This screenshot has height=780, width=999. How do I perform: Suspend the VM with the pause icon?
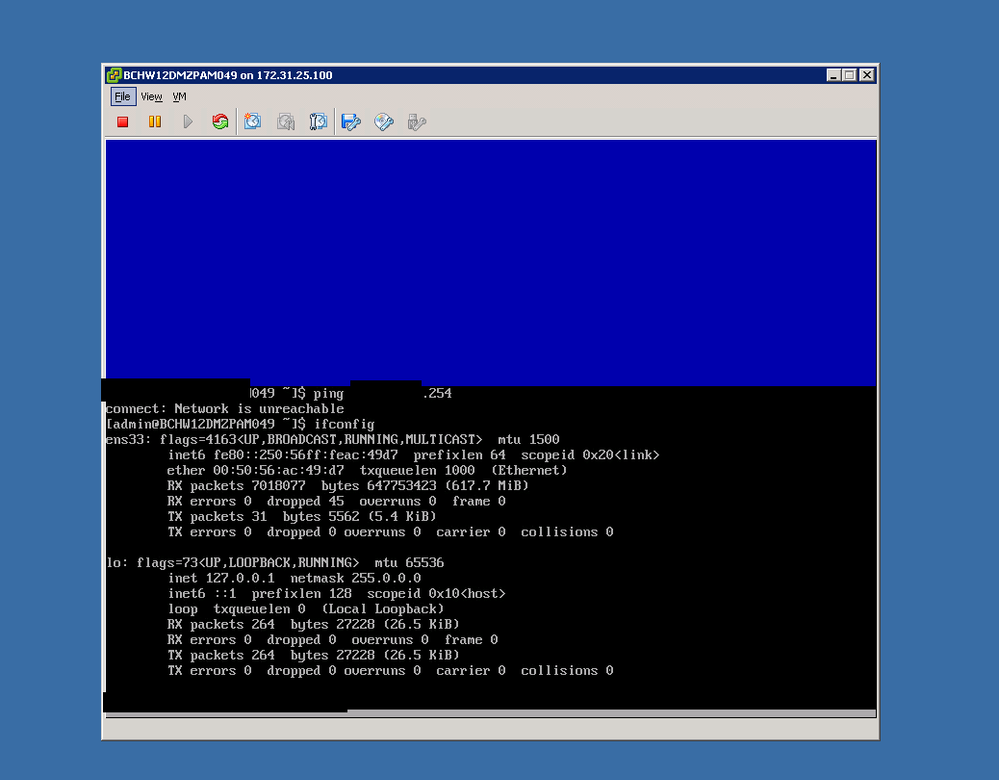(155, 122)
